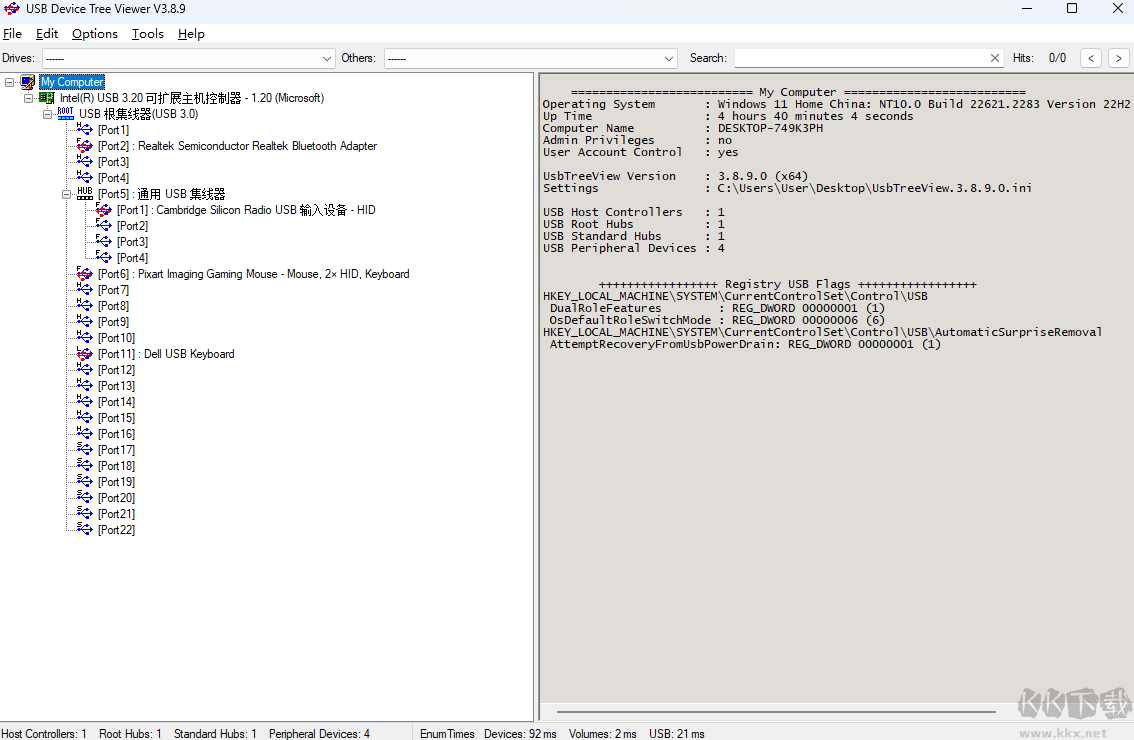Open the Others dropdown list
The width and height of the screenshot is (1134, 740).
pyautogui.click(x=668, y=58)
